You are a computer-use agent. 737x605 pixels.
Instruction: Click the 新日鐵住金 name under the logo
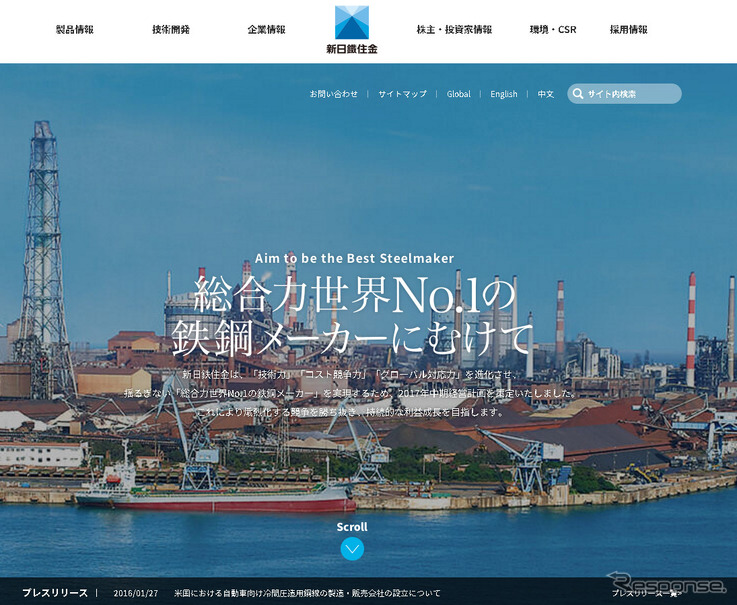[352, 48]
